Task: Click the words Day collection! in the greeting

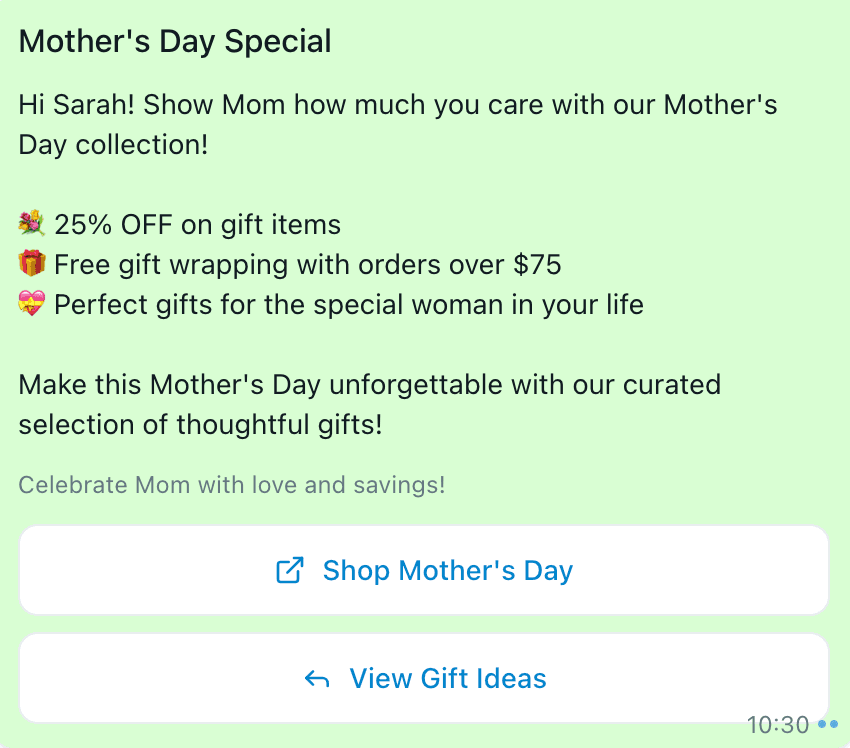Action: (113, 144)
